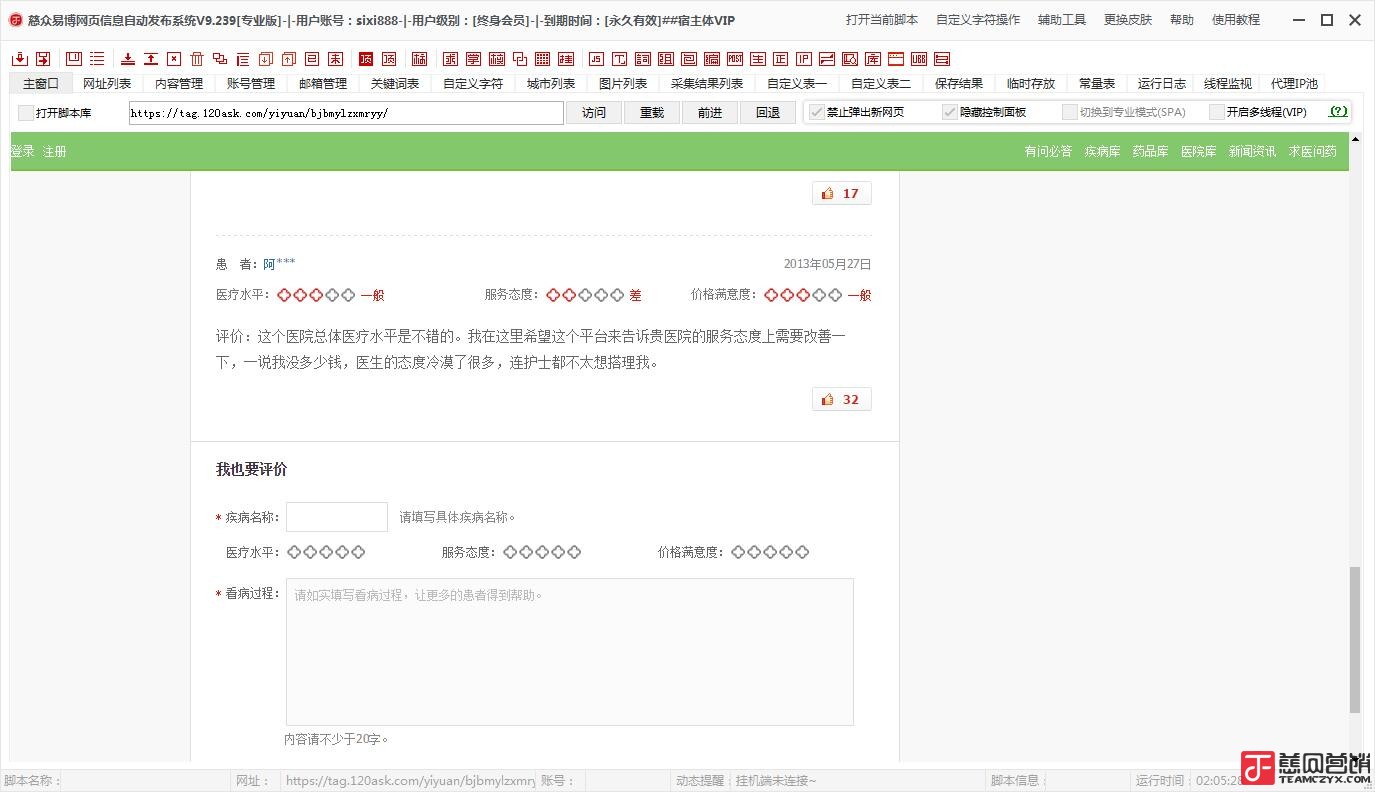This screenshot has width=1375, height=792.
Task: Click the 前进 forward button
Action: pos(710,112)
